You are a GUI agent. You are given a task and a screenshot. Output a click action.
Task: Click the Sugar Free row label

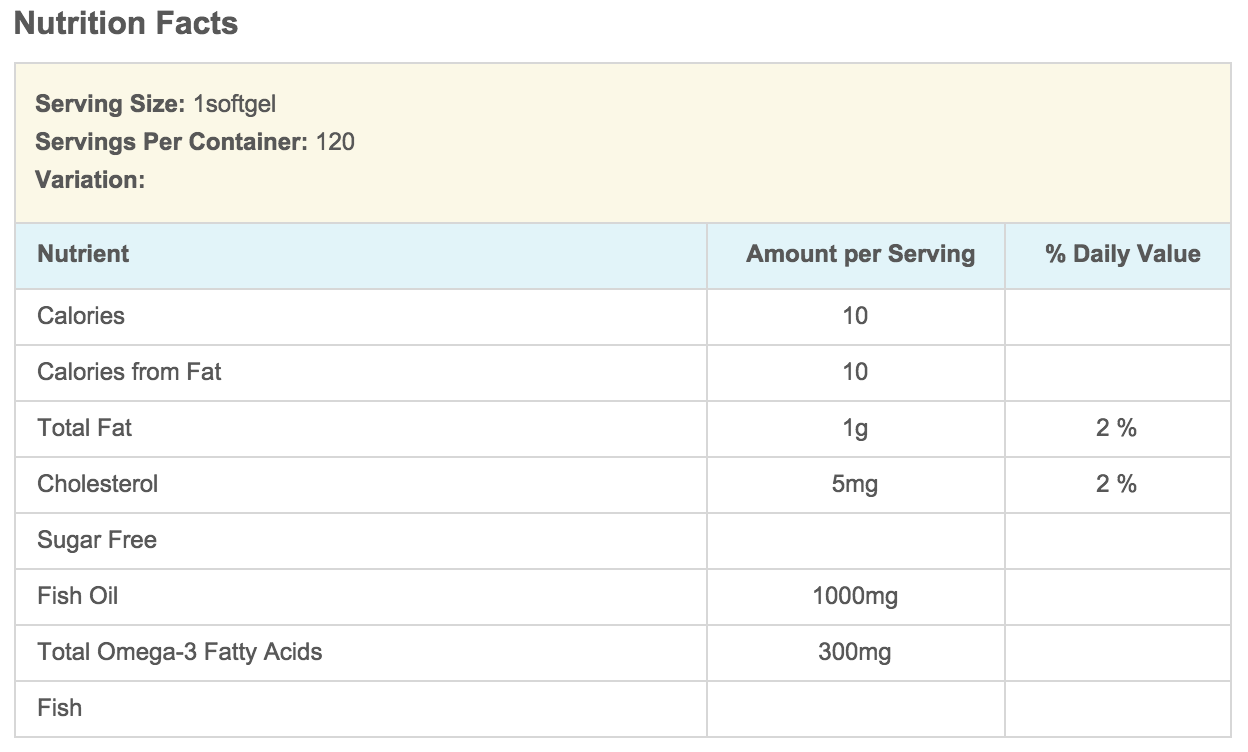click(97, 540)
